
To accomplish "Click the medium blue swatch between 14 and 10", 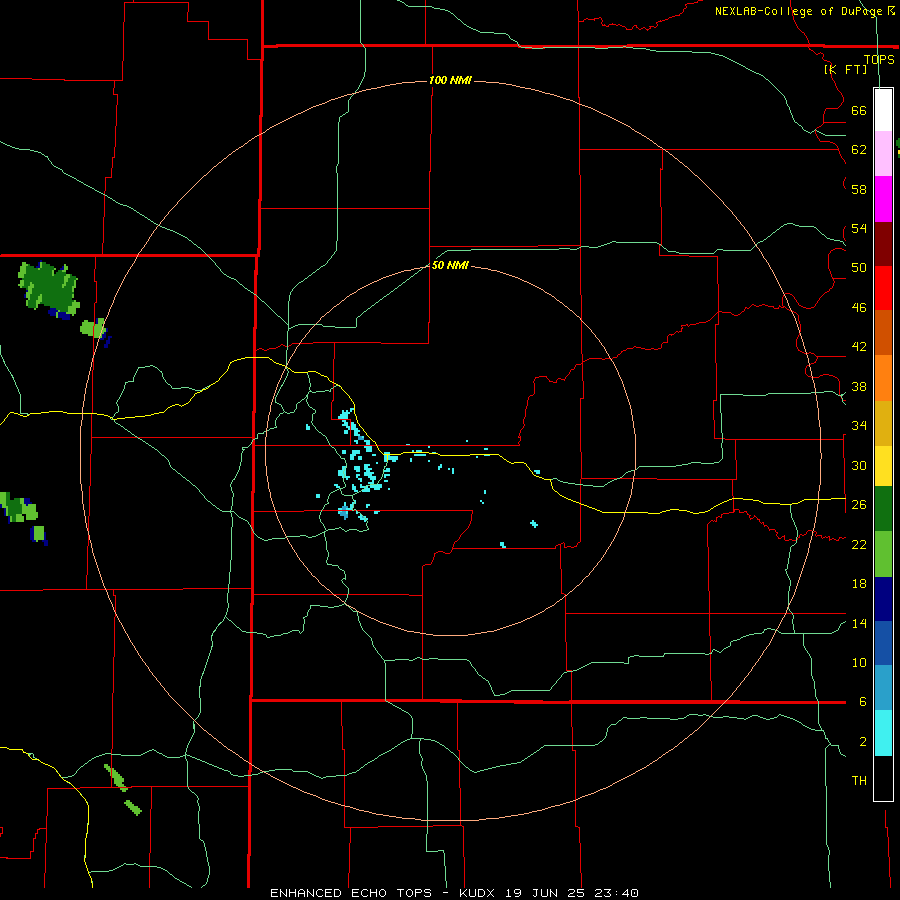I will click(883, 643).
